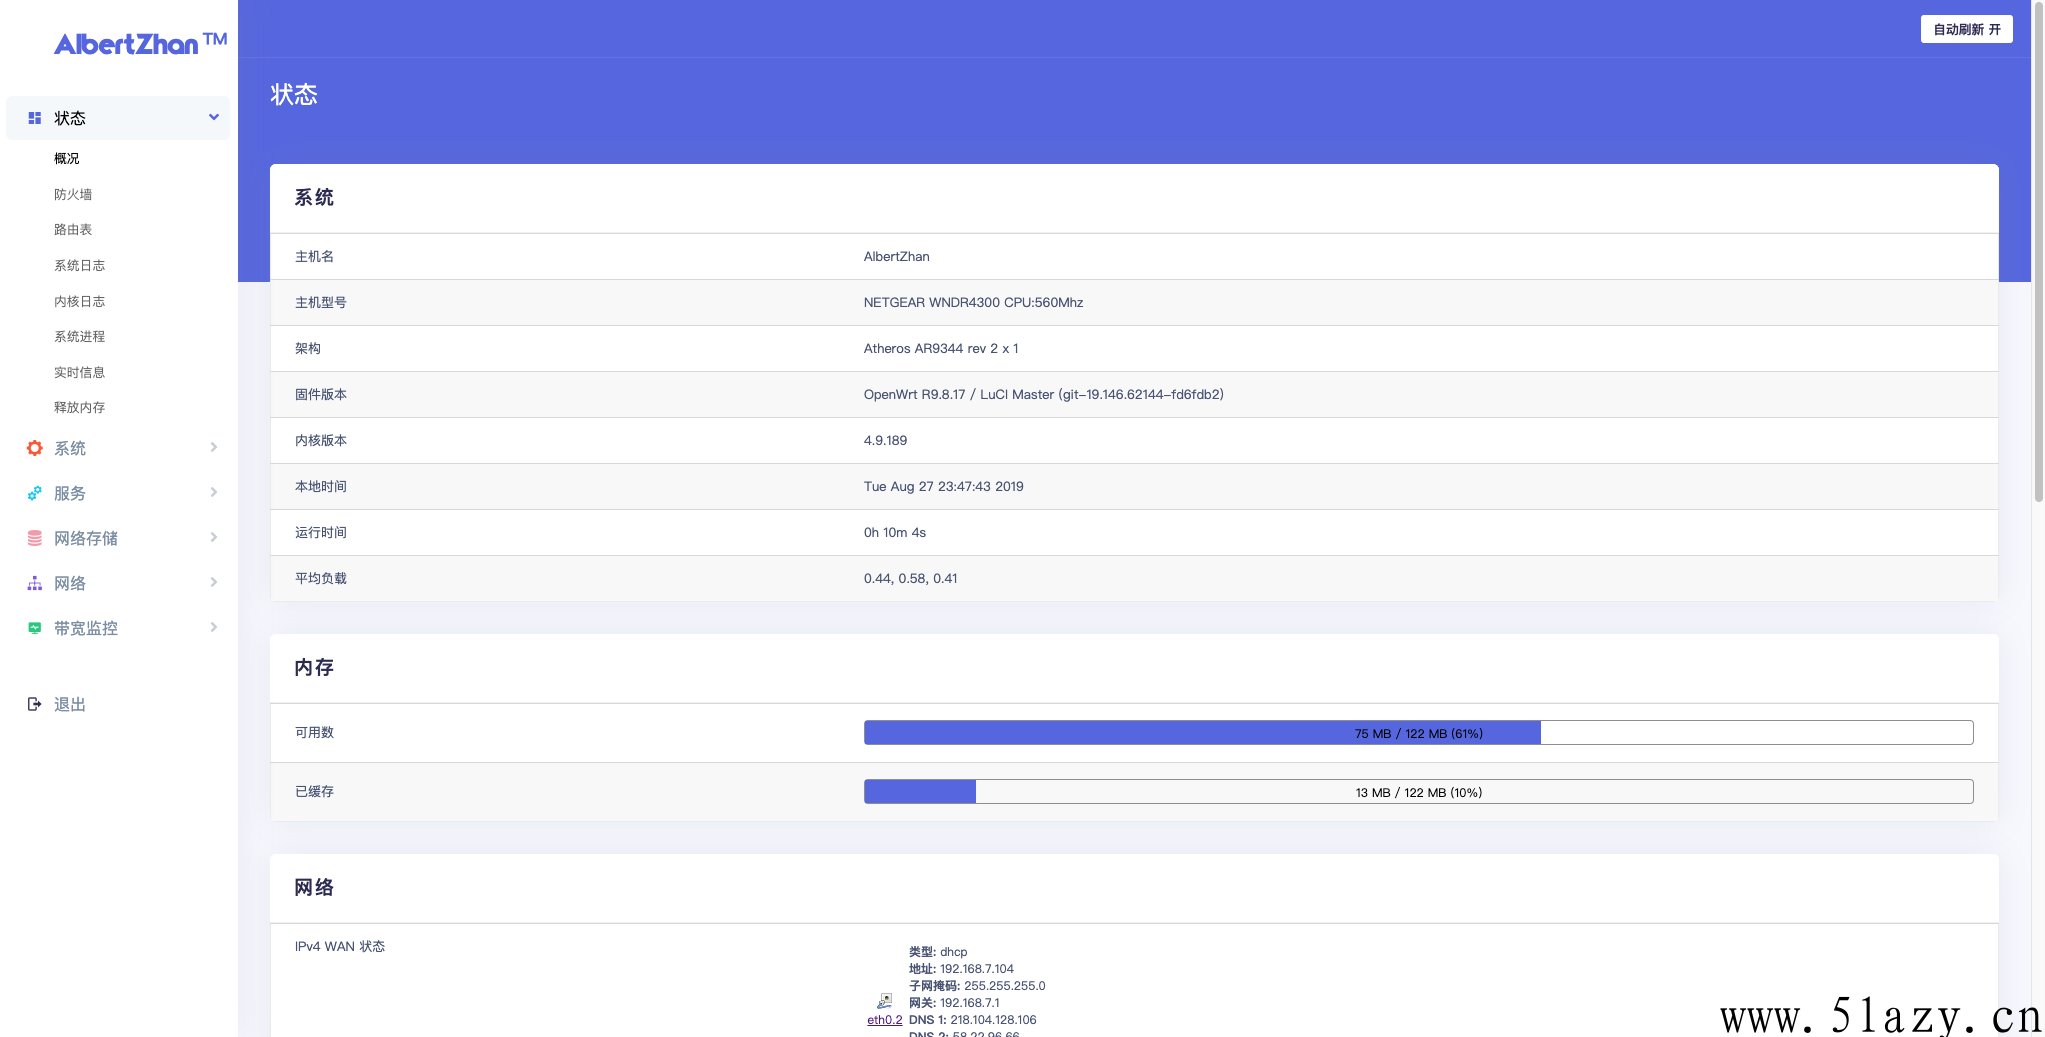Open the 系统进程 submenu item
This screenshot has width=2045, height=1037.
79,336
